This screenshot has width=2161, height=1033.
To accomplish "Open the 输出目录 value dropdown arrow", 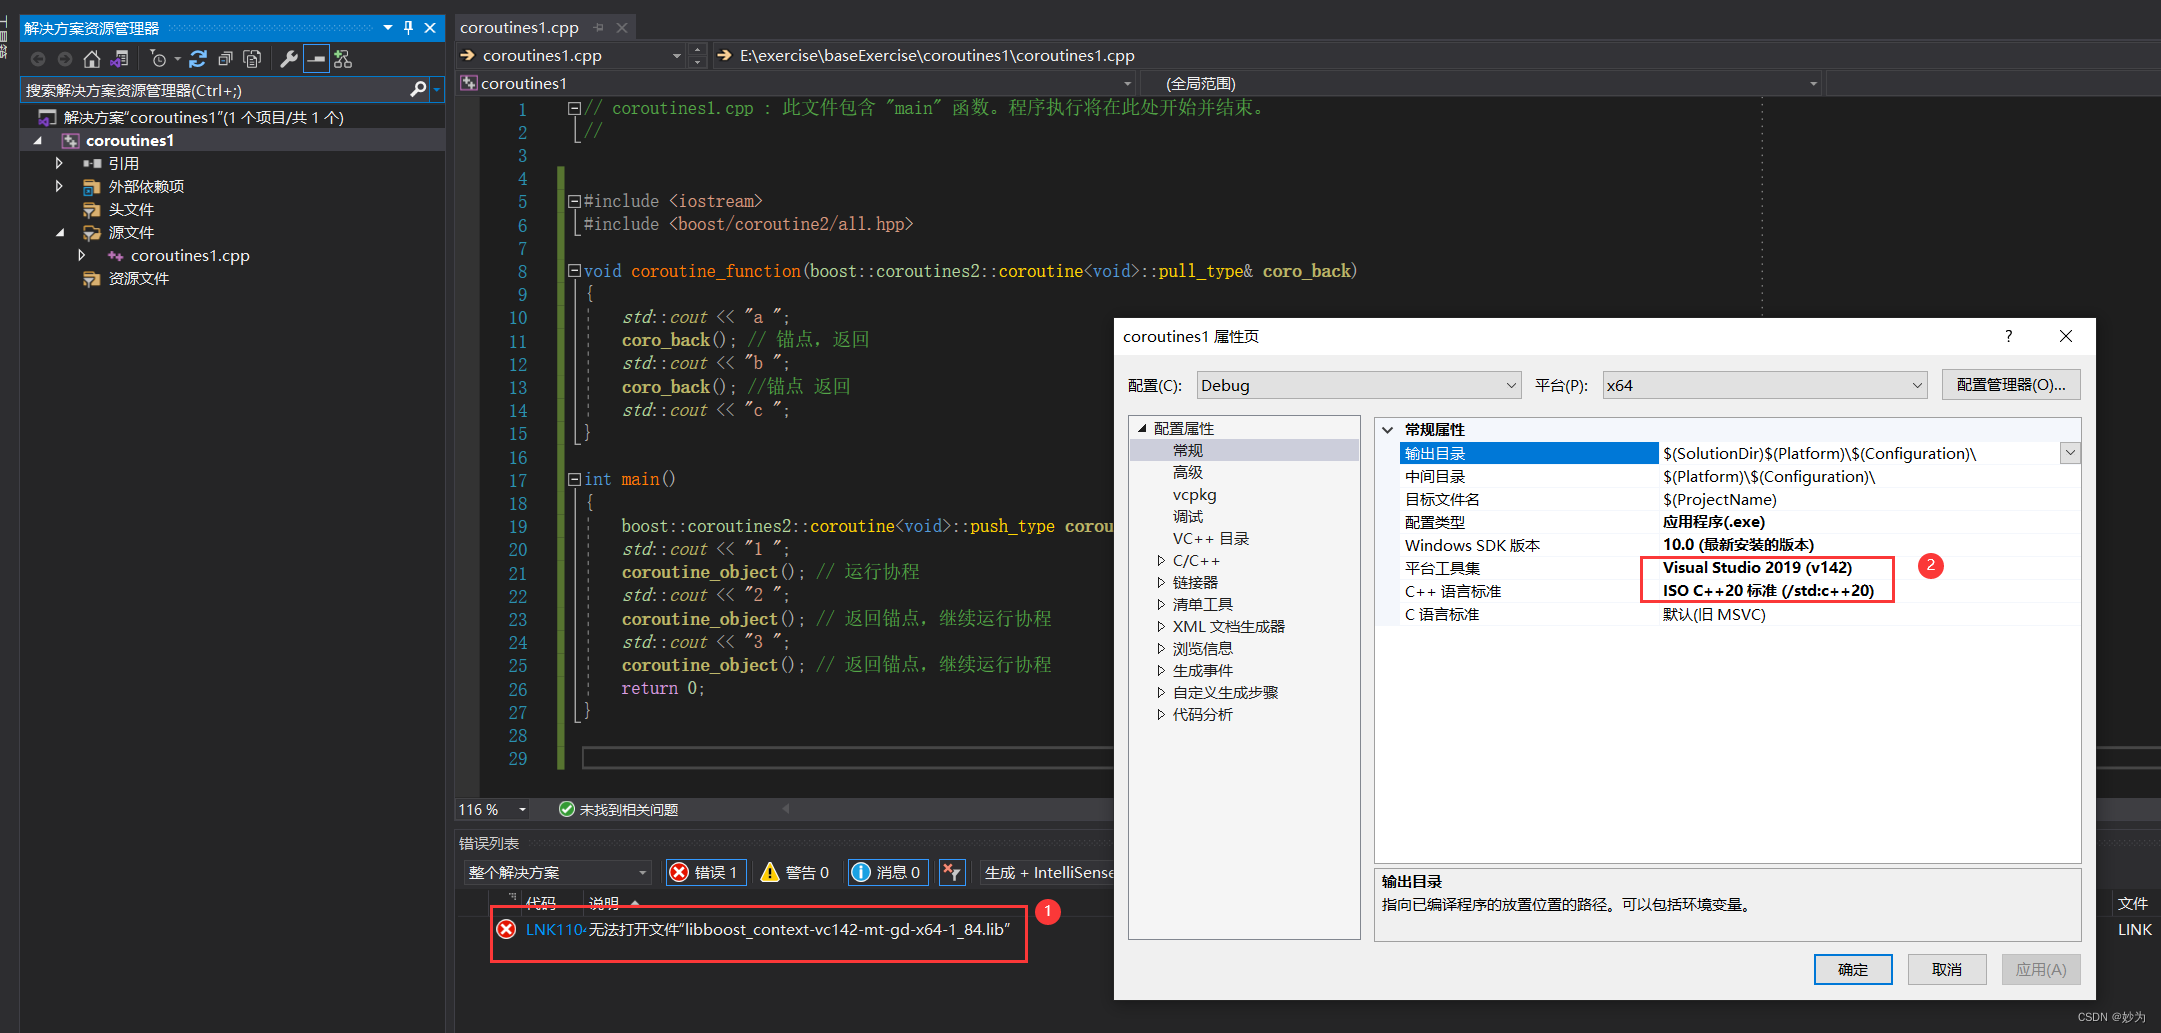I will [2070, 453].
